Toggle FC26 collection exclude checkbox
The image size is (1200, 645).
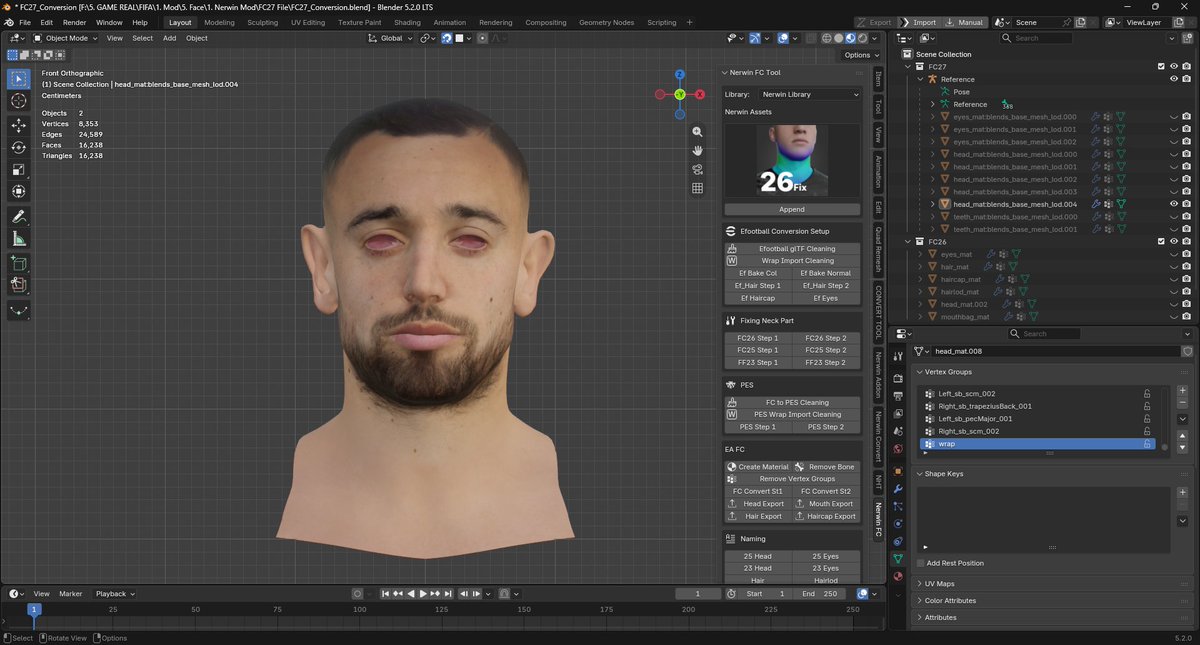coord(1162,242)
